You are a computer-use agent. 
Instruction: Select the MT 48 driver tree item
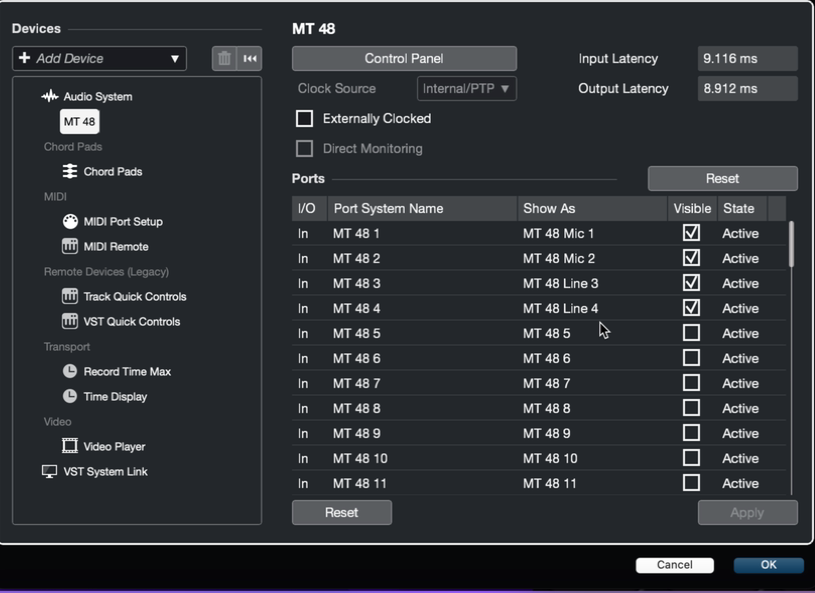[80, 122]
